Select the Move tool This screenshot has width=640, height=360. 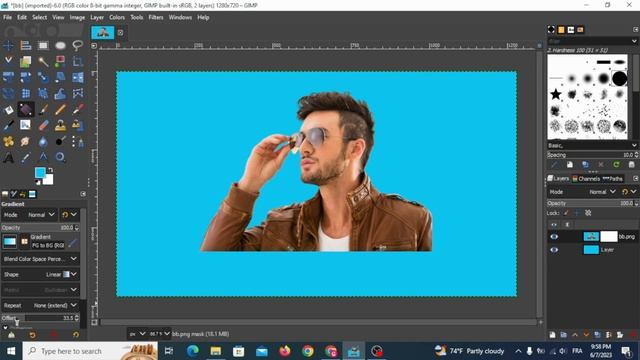[8, 45]
